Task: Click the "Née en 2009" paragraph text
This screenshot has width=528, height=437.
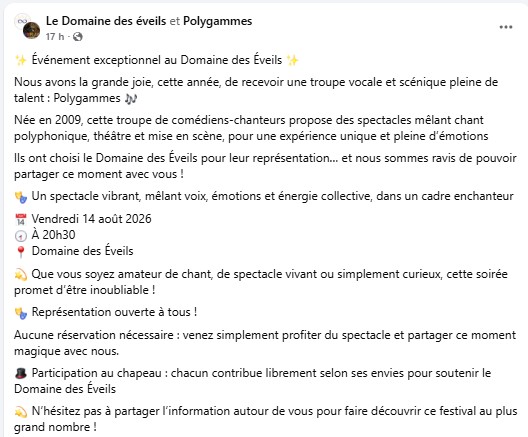Action: pos(251,128)
